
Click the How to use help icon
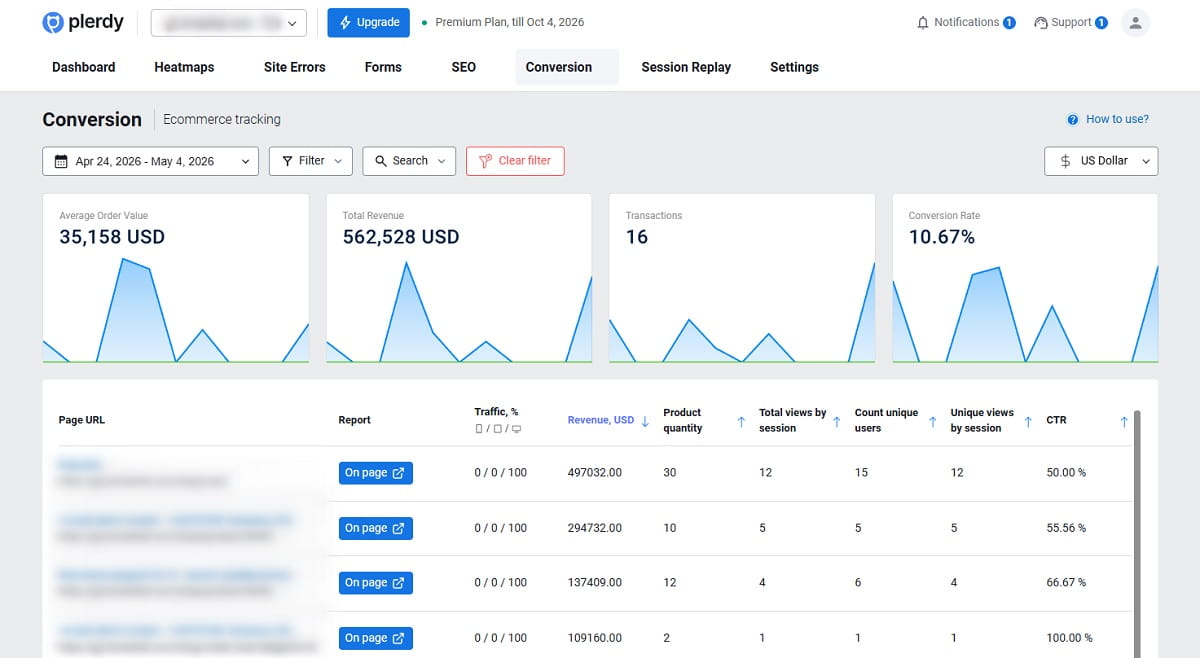coord(1073,119)
